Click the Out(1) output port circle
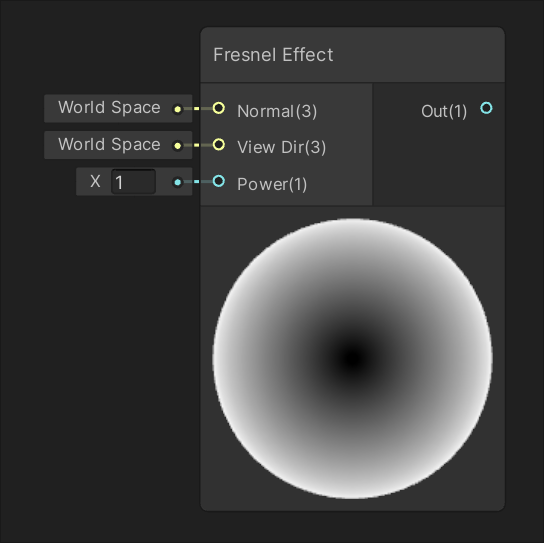The width and height of the screenshot is (544, 543). (486, 108)
